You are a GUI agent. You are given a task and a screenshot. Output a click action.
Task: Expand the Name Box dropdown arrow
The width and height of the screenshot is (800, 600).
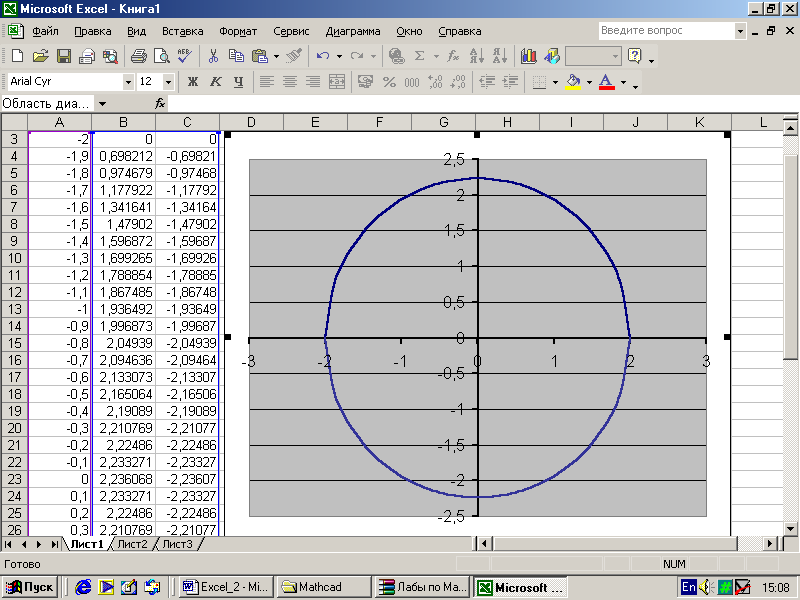(x=102, y=104)
